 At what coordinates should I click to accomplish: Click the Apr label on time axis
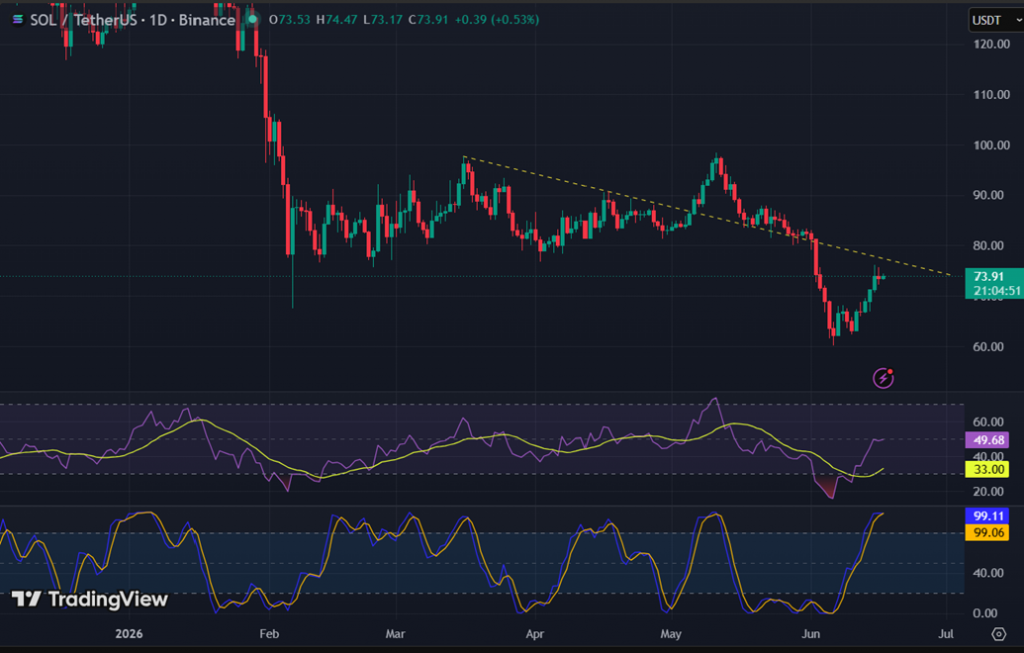pos(535,633)
